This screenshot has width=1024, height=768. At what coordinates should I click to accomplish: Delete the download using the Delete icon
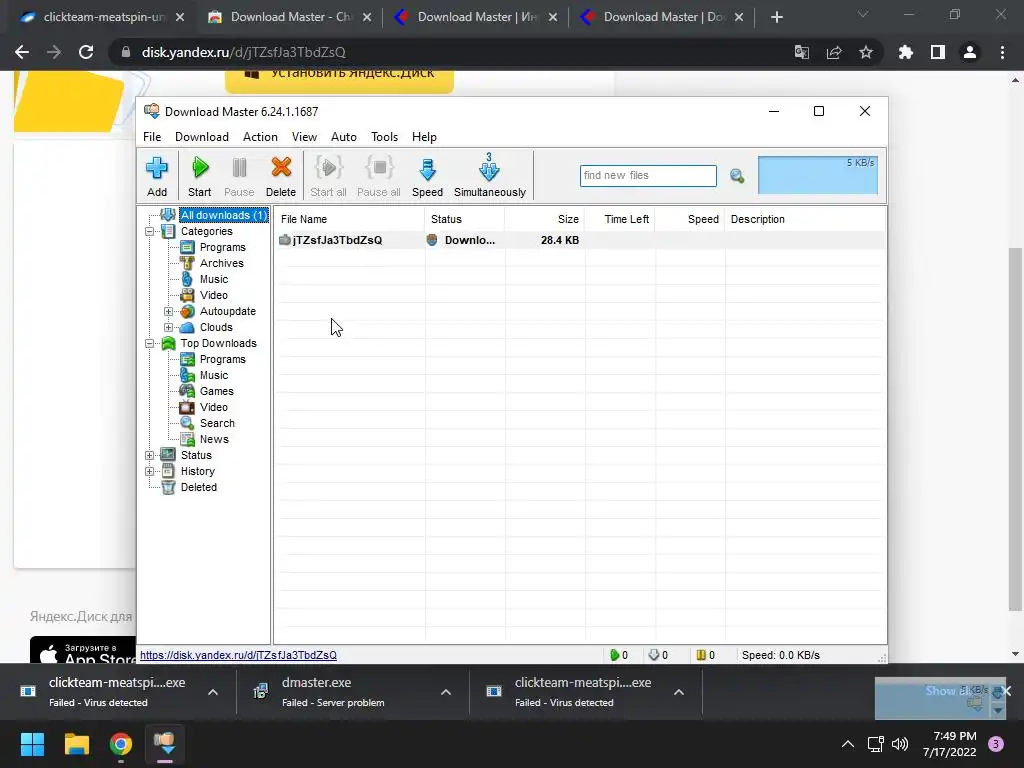pyautogui.click(x=281, y=176)
